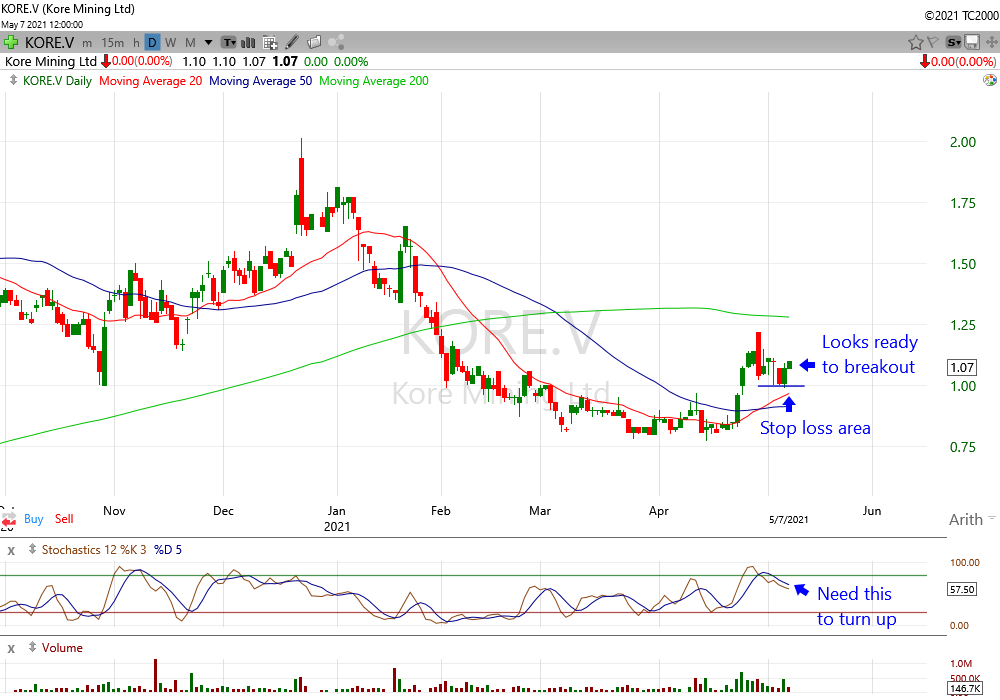Edit the Volume indicator label

coord(62,648)
